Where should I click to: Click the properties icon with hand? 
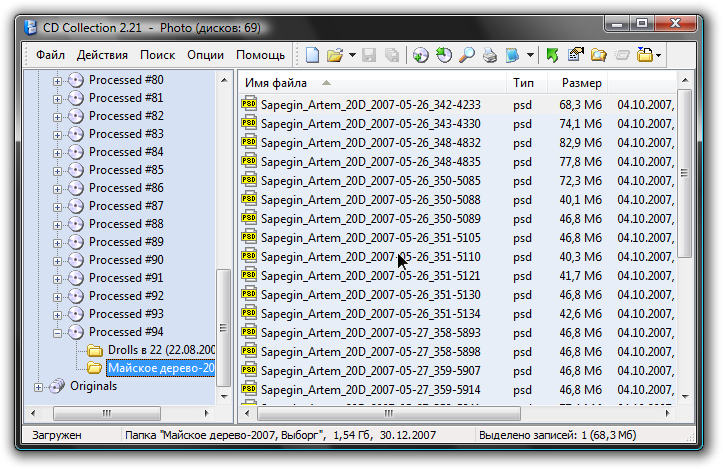[x=575, y=55]
